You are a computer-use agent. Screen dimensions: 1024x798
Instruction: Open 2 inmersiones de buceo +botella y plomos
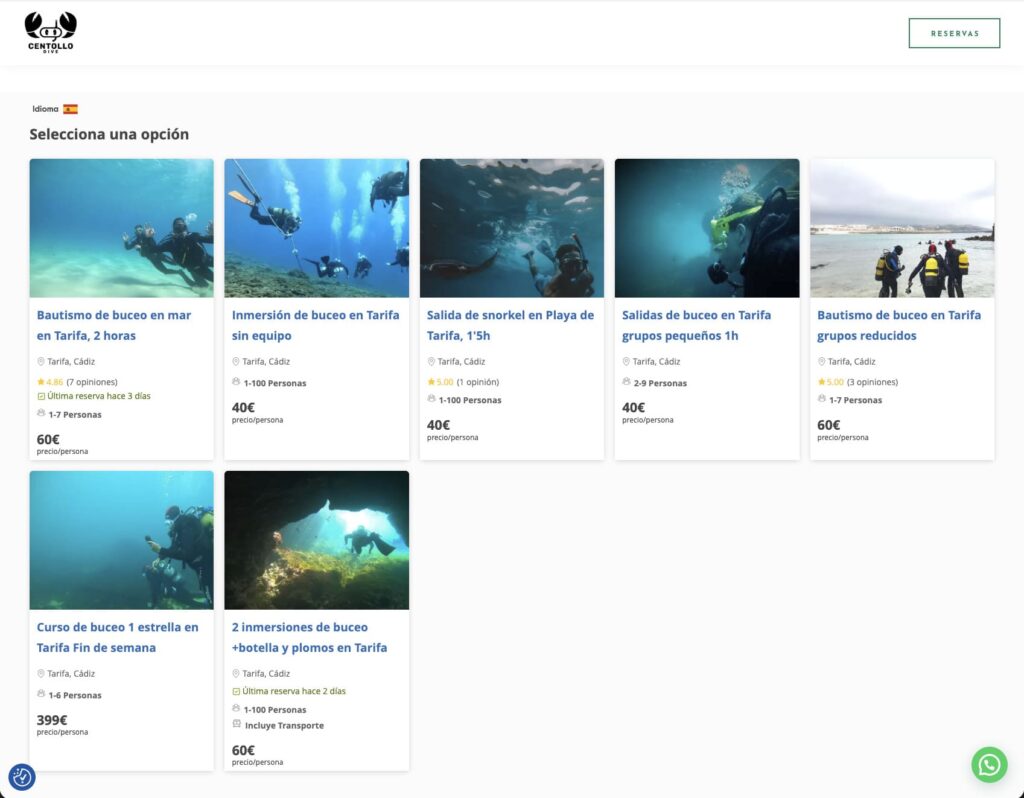click(x=310, y=637)
